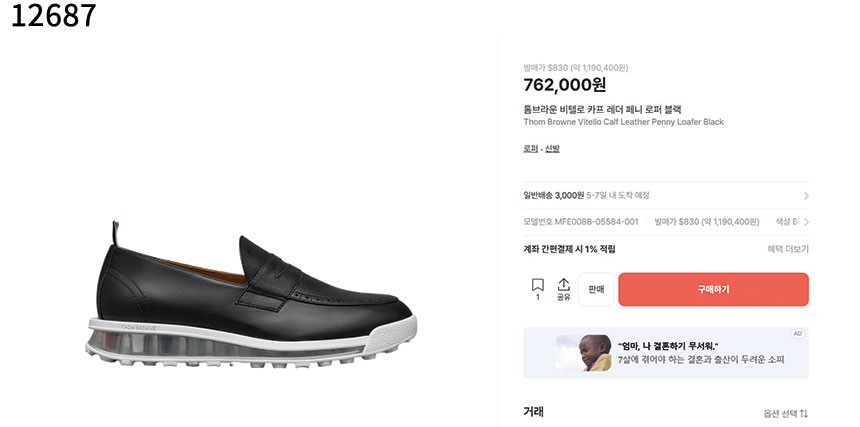Click the sort arrows next to 옵션 선택
The image size is (860, 427).
click(804, 413)
